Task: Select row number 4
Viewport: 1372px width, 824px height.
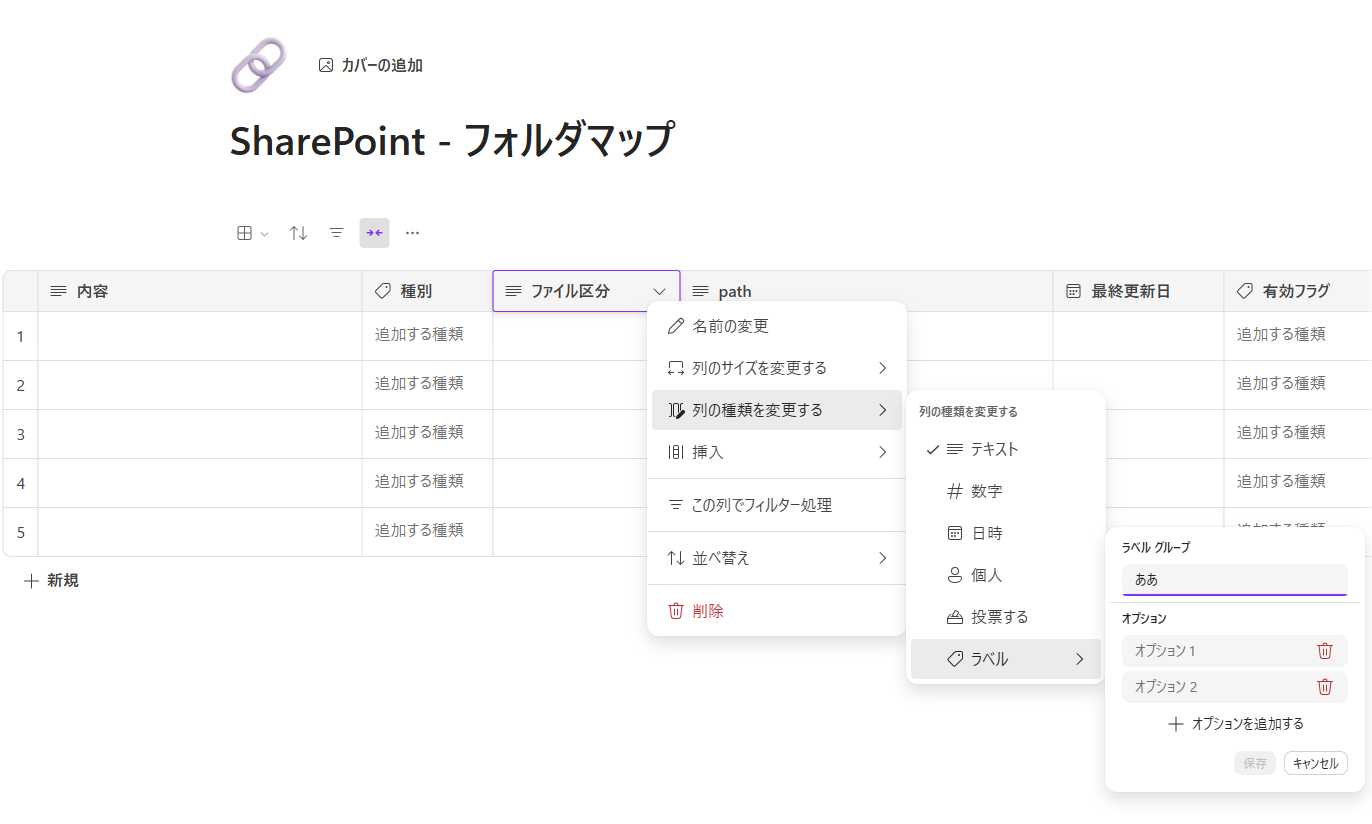Action: [x=20, y=483]
